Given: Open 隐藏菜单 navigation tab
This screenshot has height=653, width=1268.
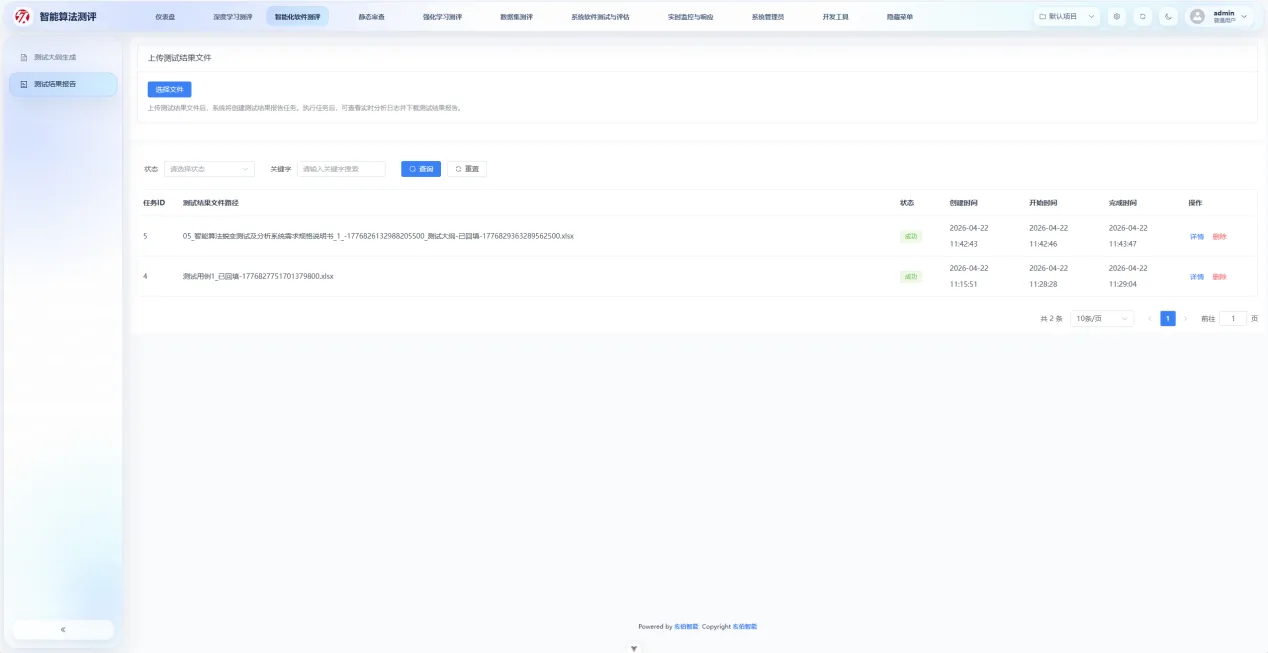Looking at the screenshot, I should point(899,17).
